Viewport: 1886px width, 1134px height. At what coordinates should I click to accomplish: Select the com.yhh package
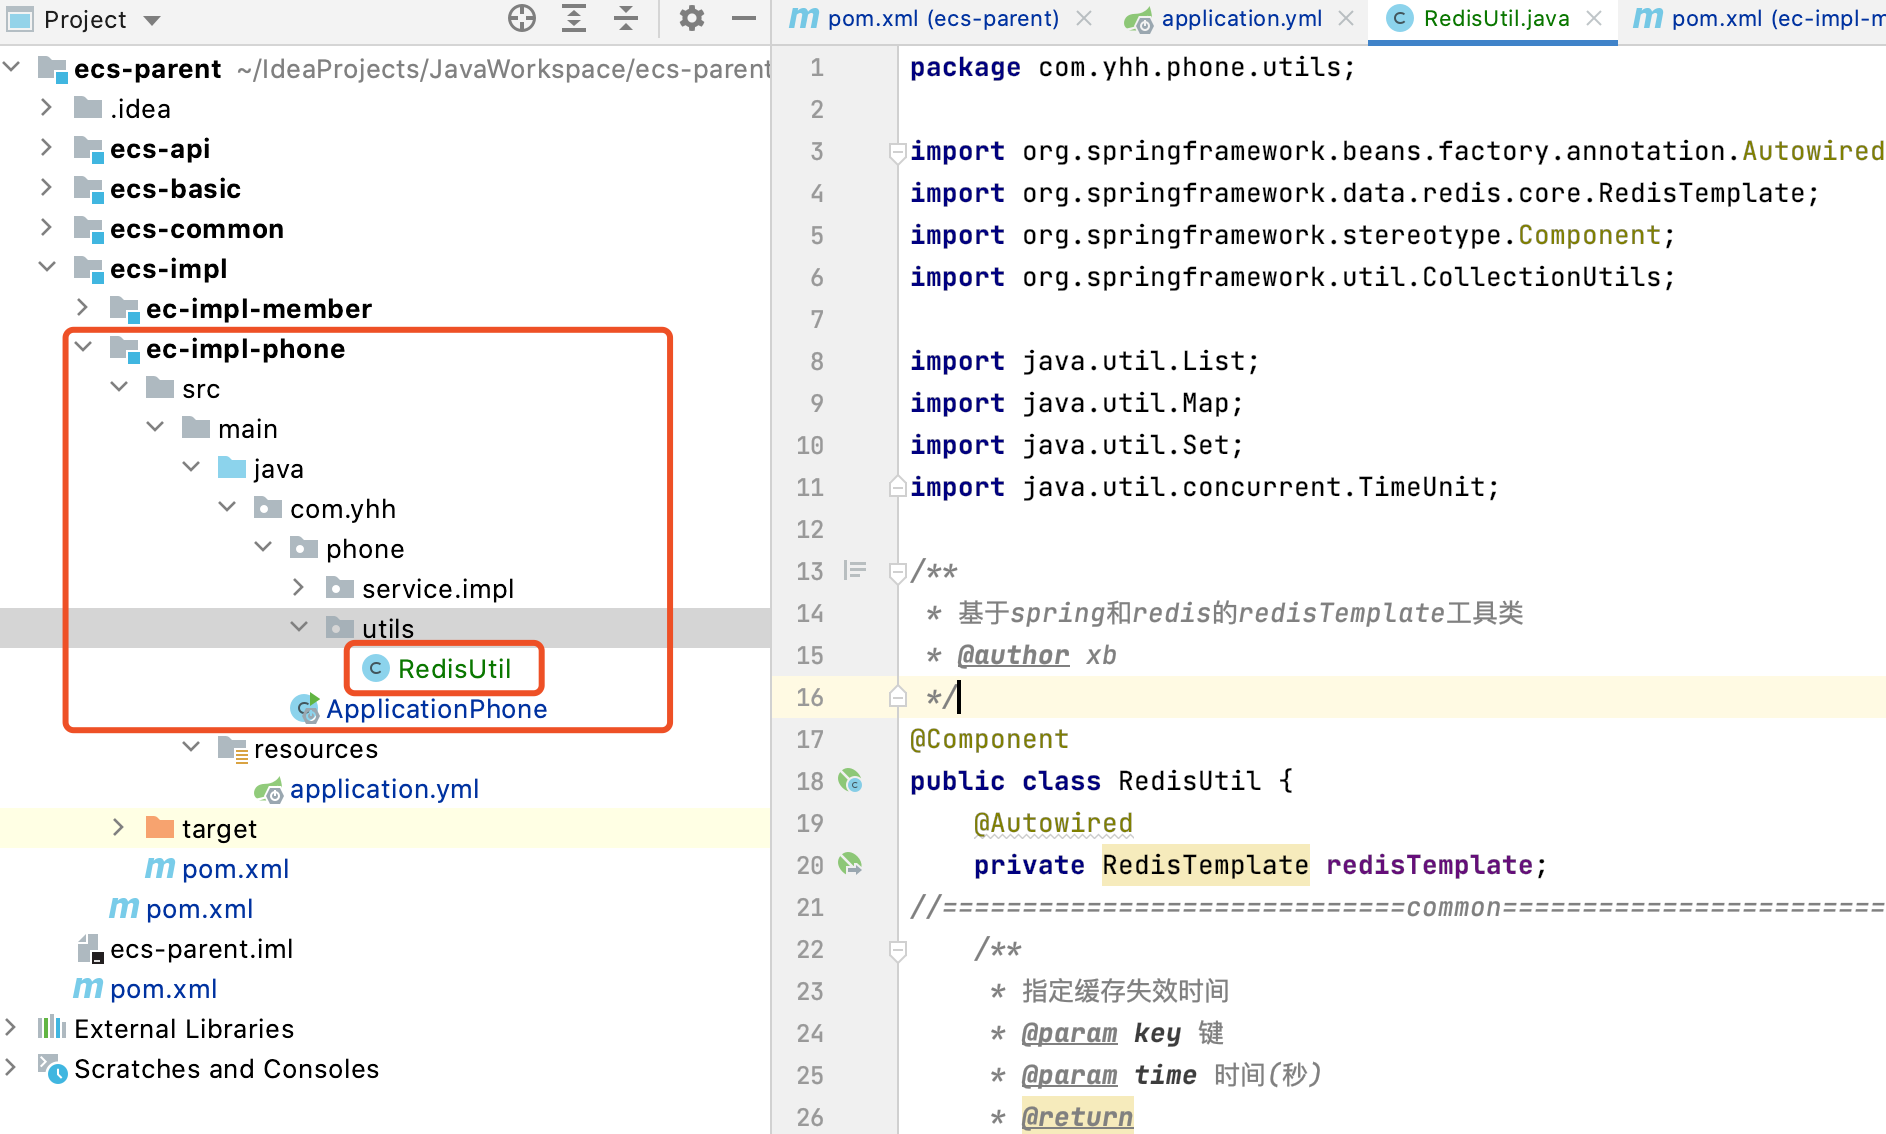tap(343, 508)
